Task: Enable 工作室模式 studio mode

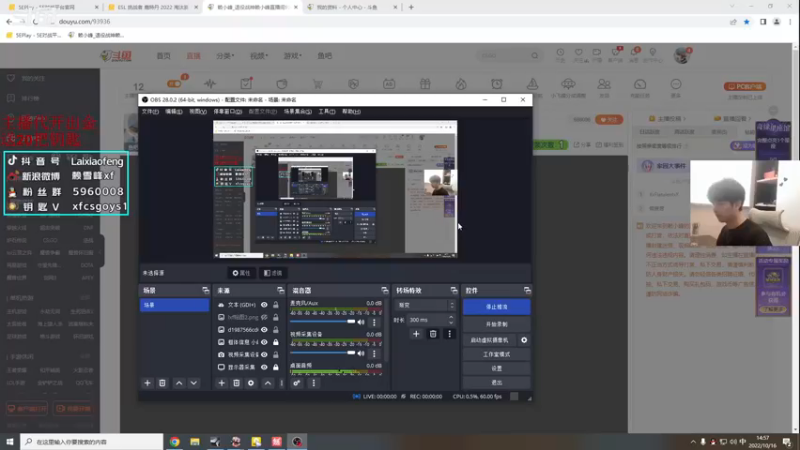Action: 496,355
